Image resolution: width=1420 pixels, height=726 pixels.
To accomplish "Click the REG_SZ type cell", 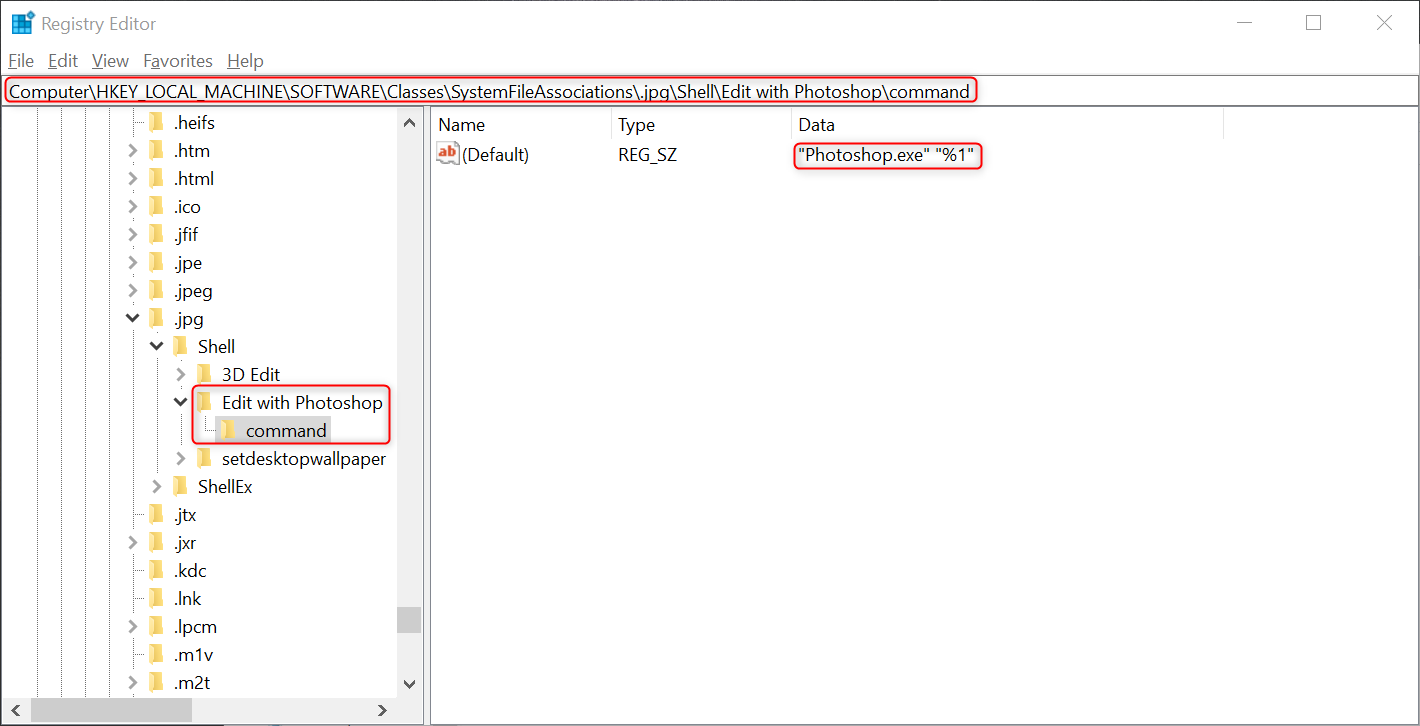I will pos(647,155).
